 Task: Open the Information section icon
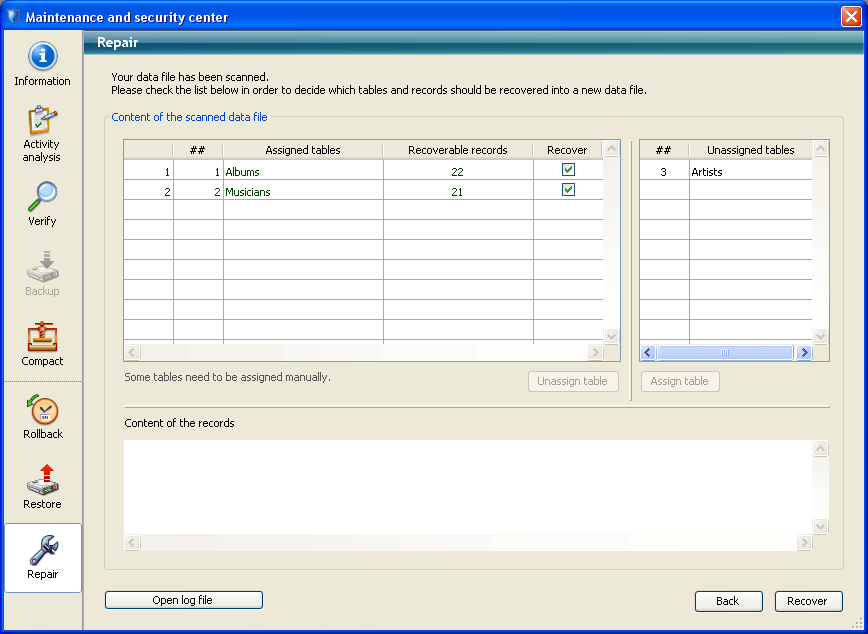point(42,57)
